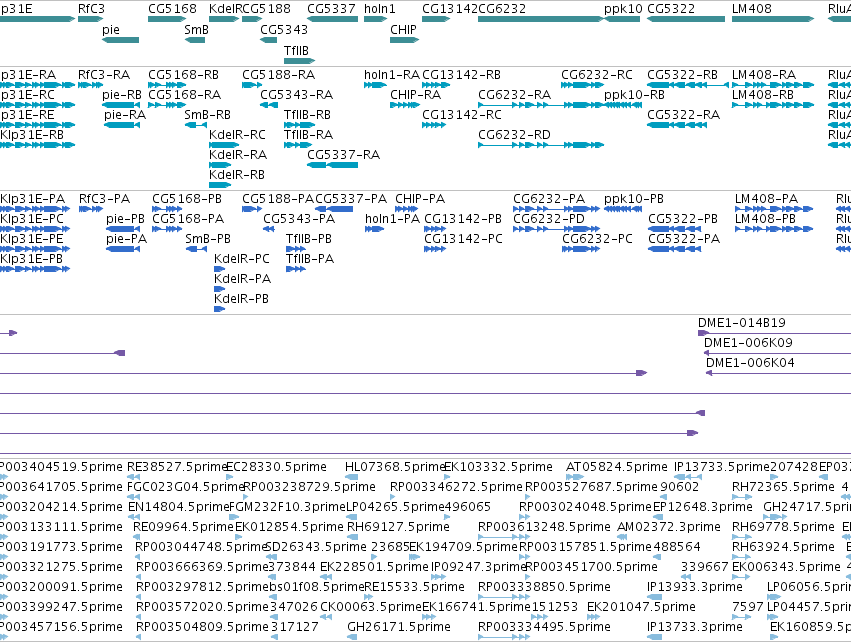
Task: Select the CG5322 gene glyph
Action: [x=686, y=19]
